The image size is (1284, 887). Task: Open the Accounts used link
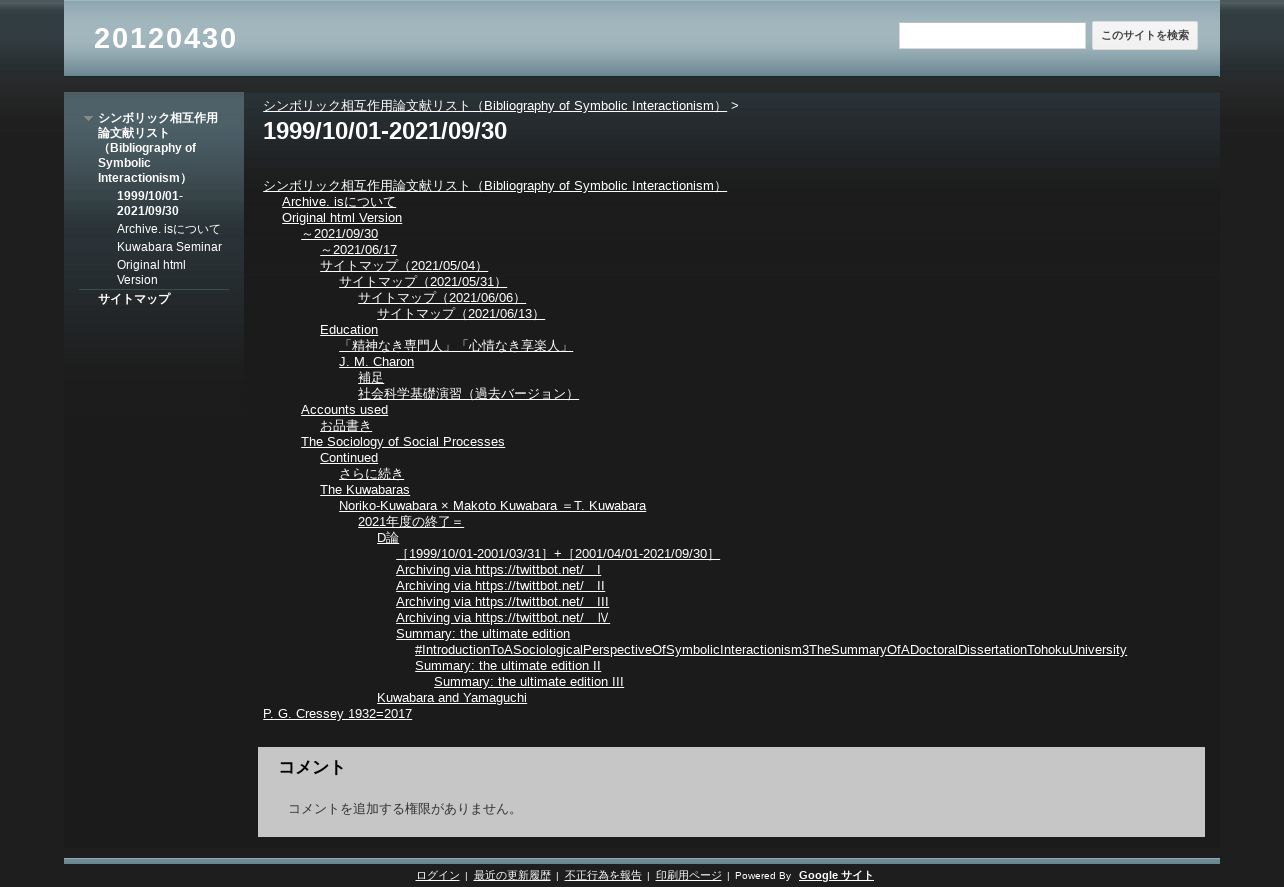tap(344, 410)
